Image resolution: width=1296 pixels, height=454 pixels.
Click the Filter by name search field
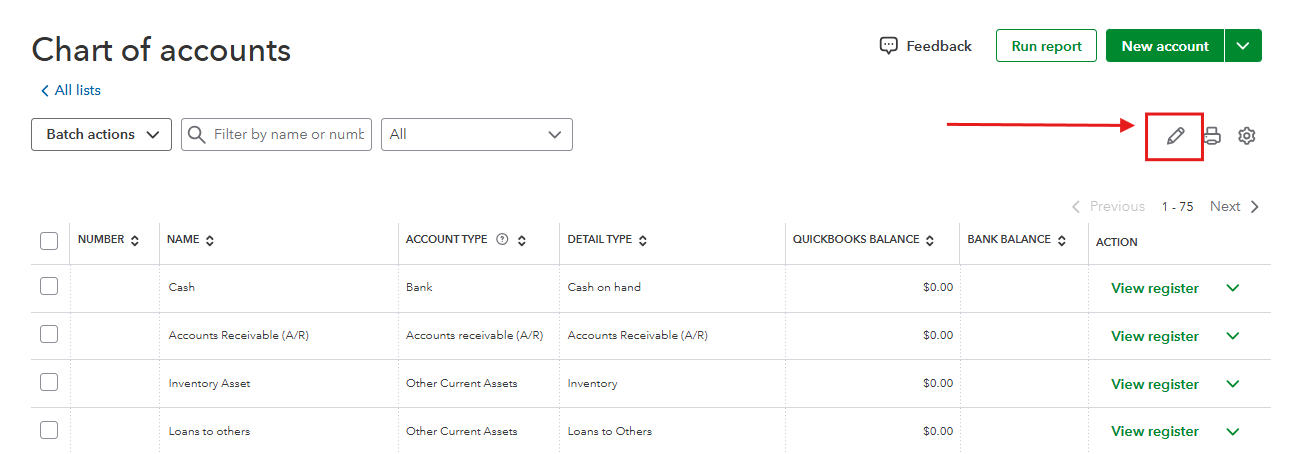click(288, 135)
